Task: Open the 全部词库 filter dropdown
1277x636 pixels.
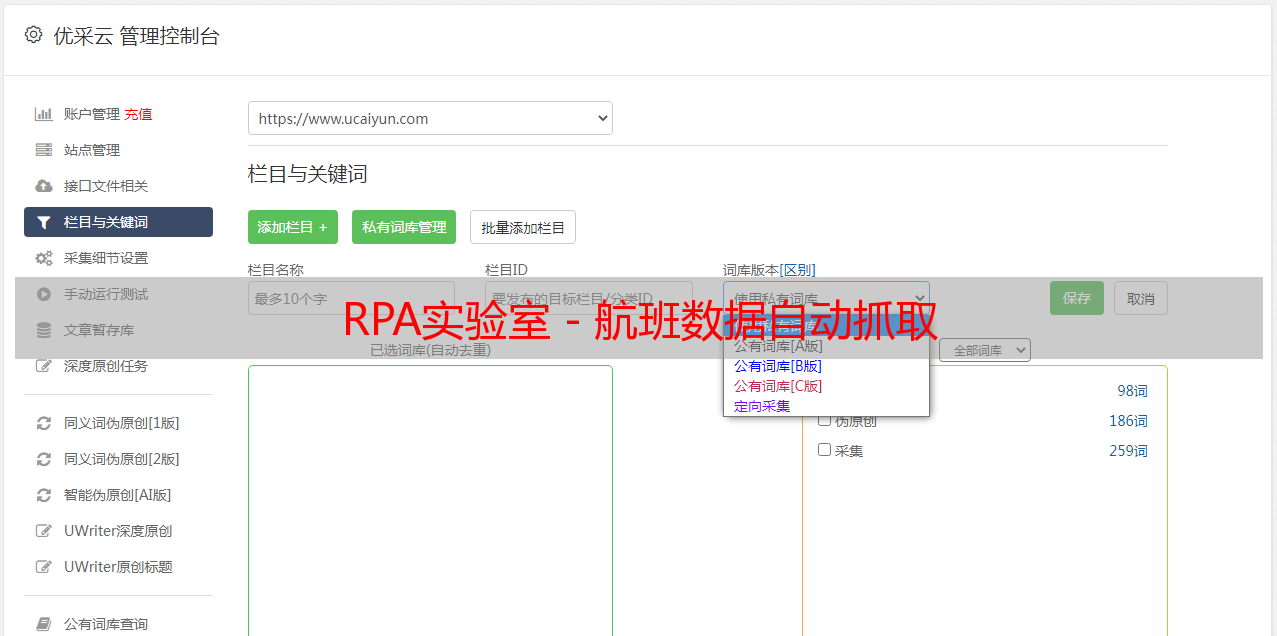Action: click(985, 350)
